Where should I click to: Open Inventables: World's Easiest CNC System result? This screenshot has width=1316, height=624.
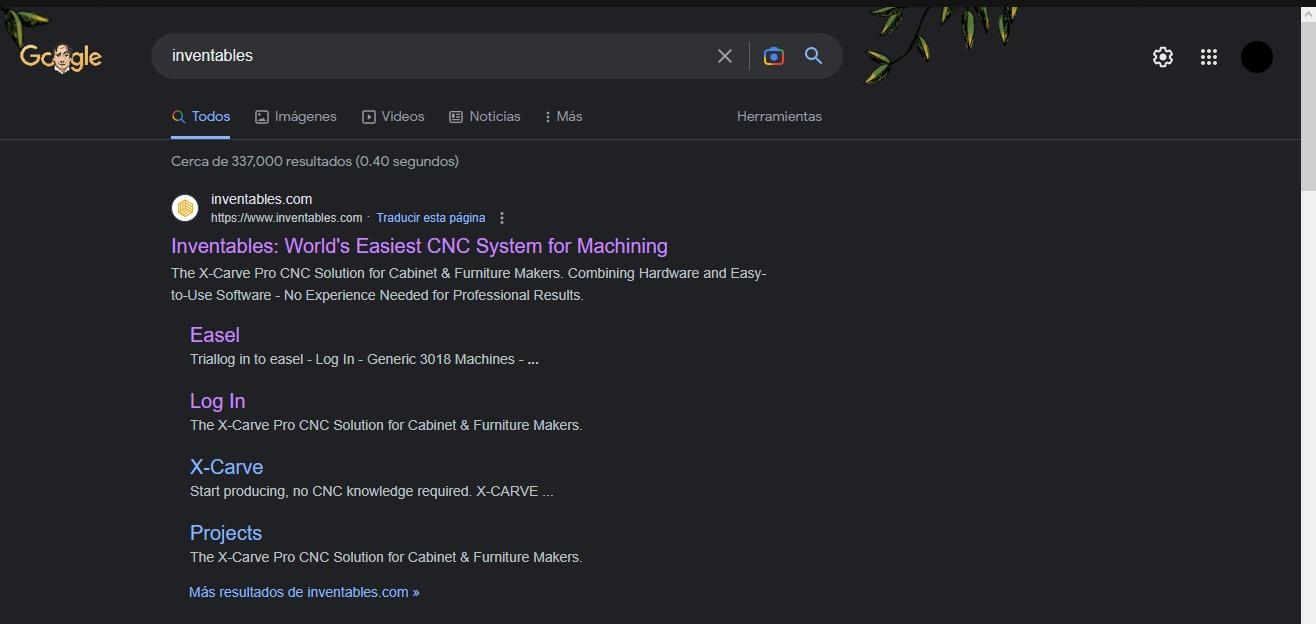419,246
